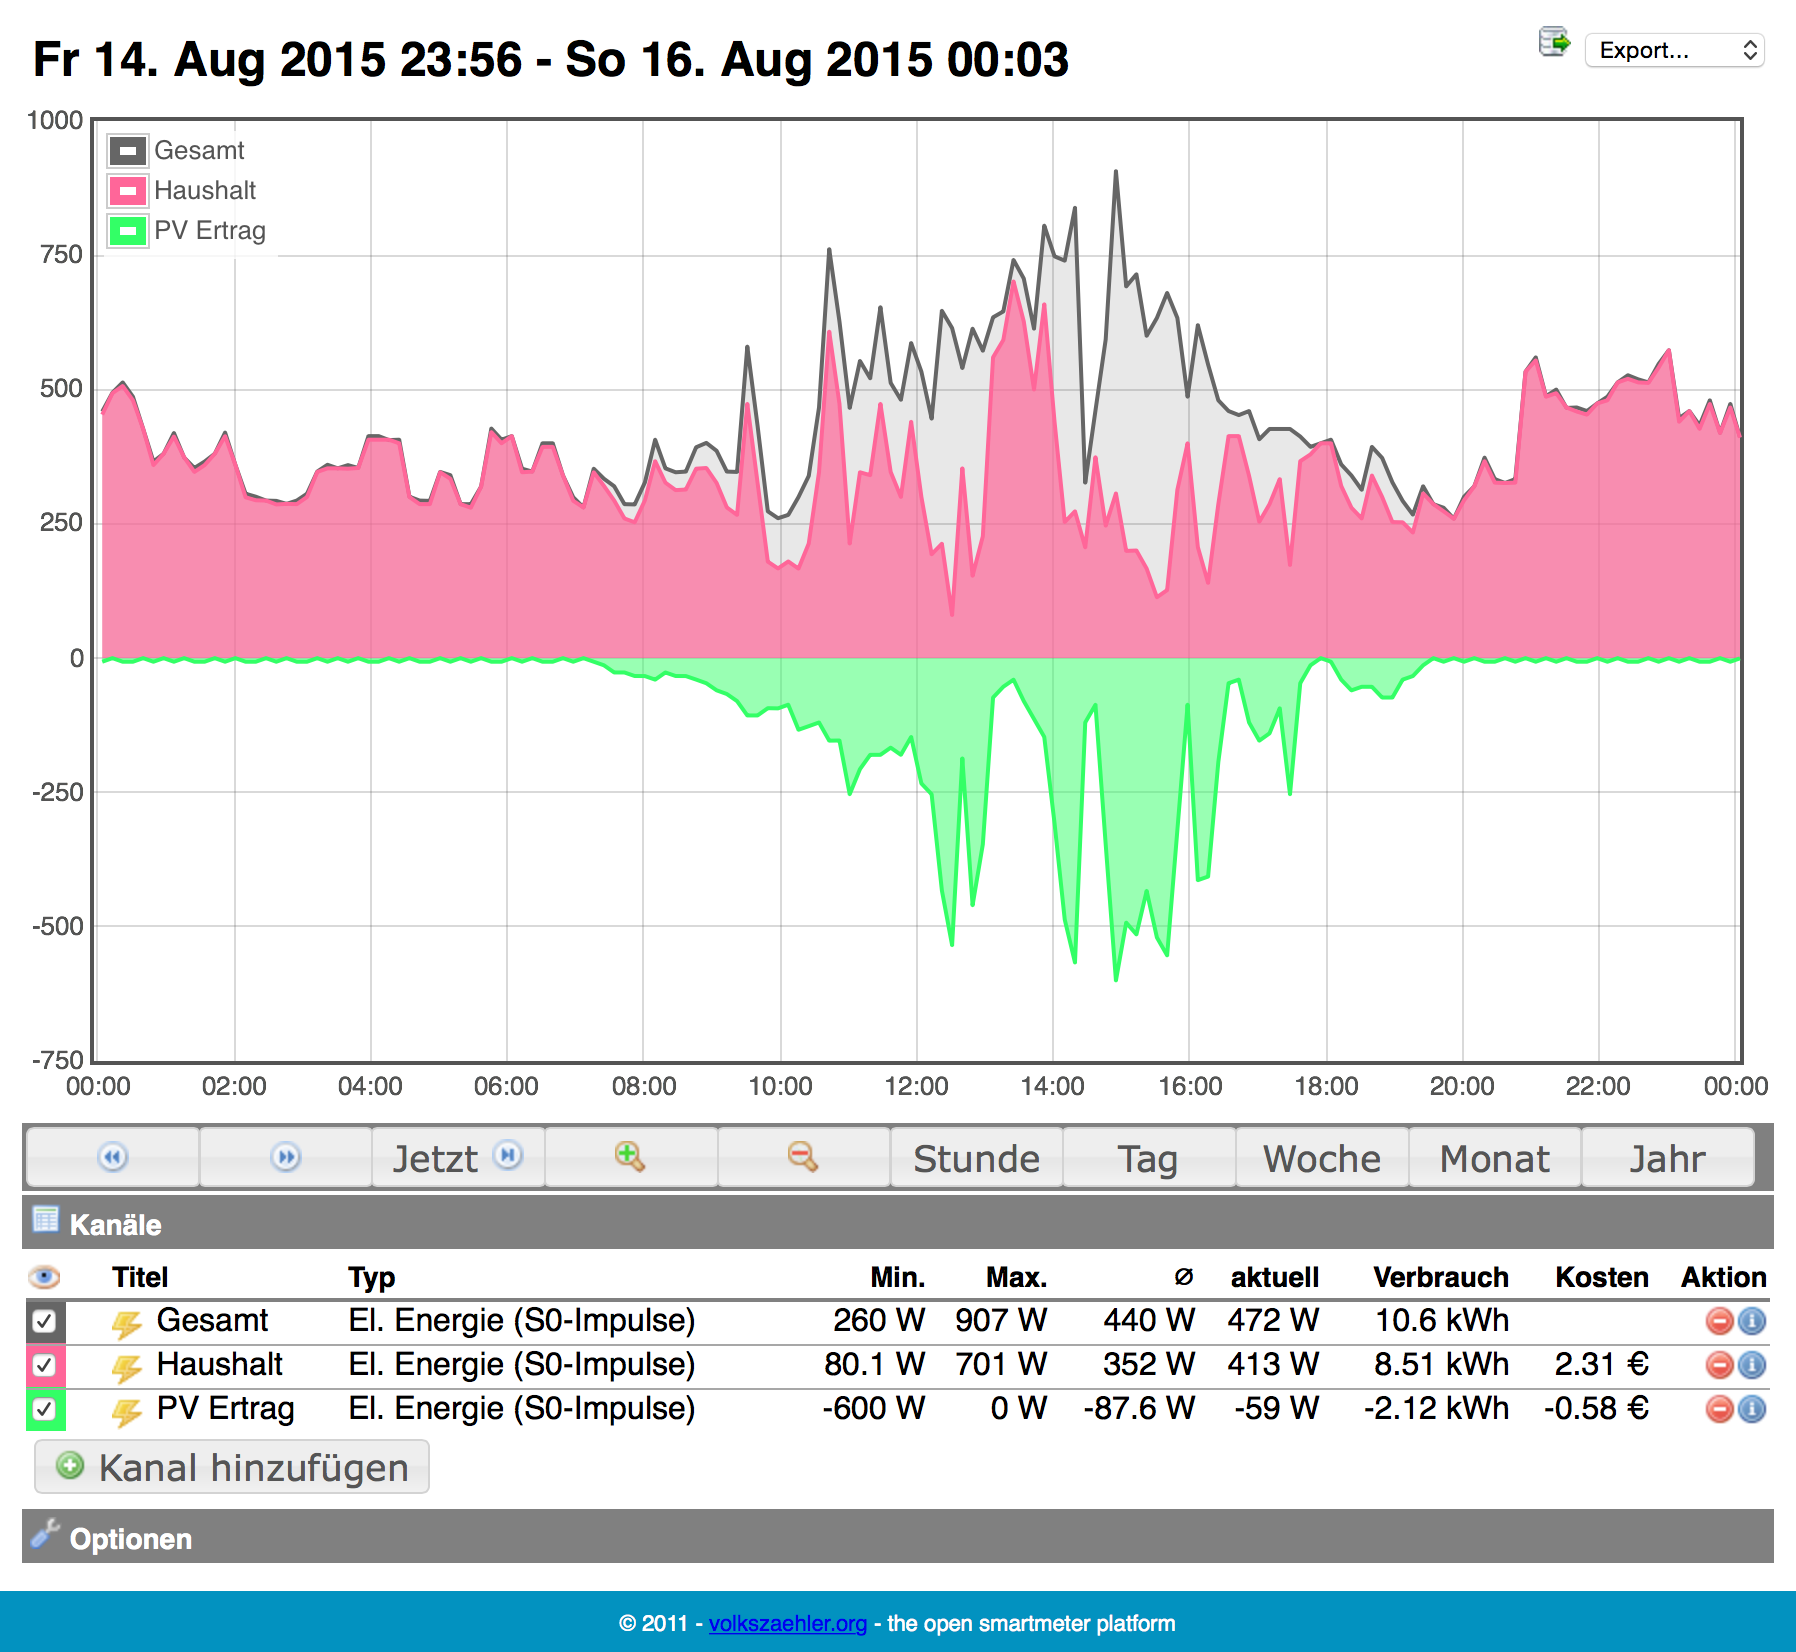This screenshot has height=1652, width=1796.
Task: Uncheck the Gesamt channel checkbox
Action: point(44,1321)
